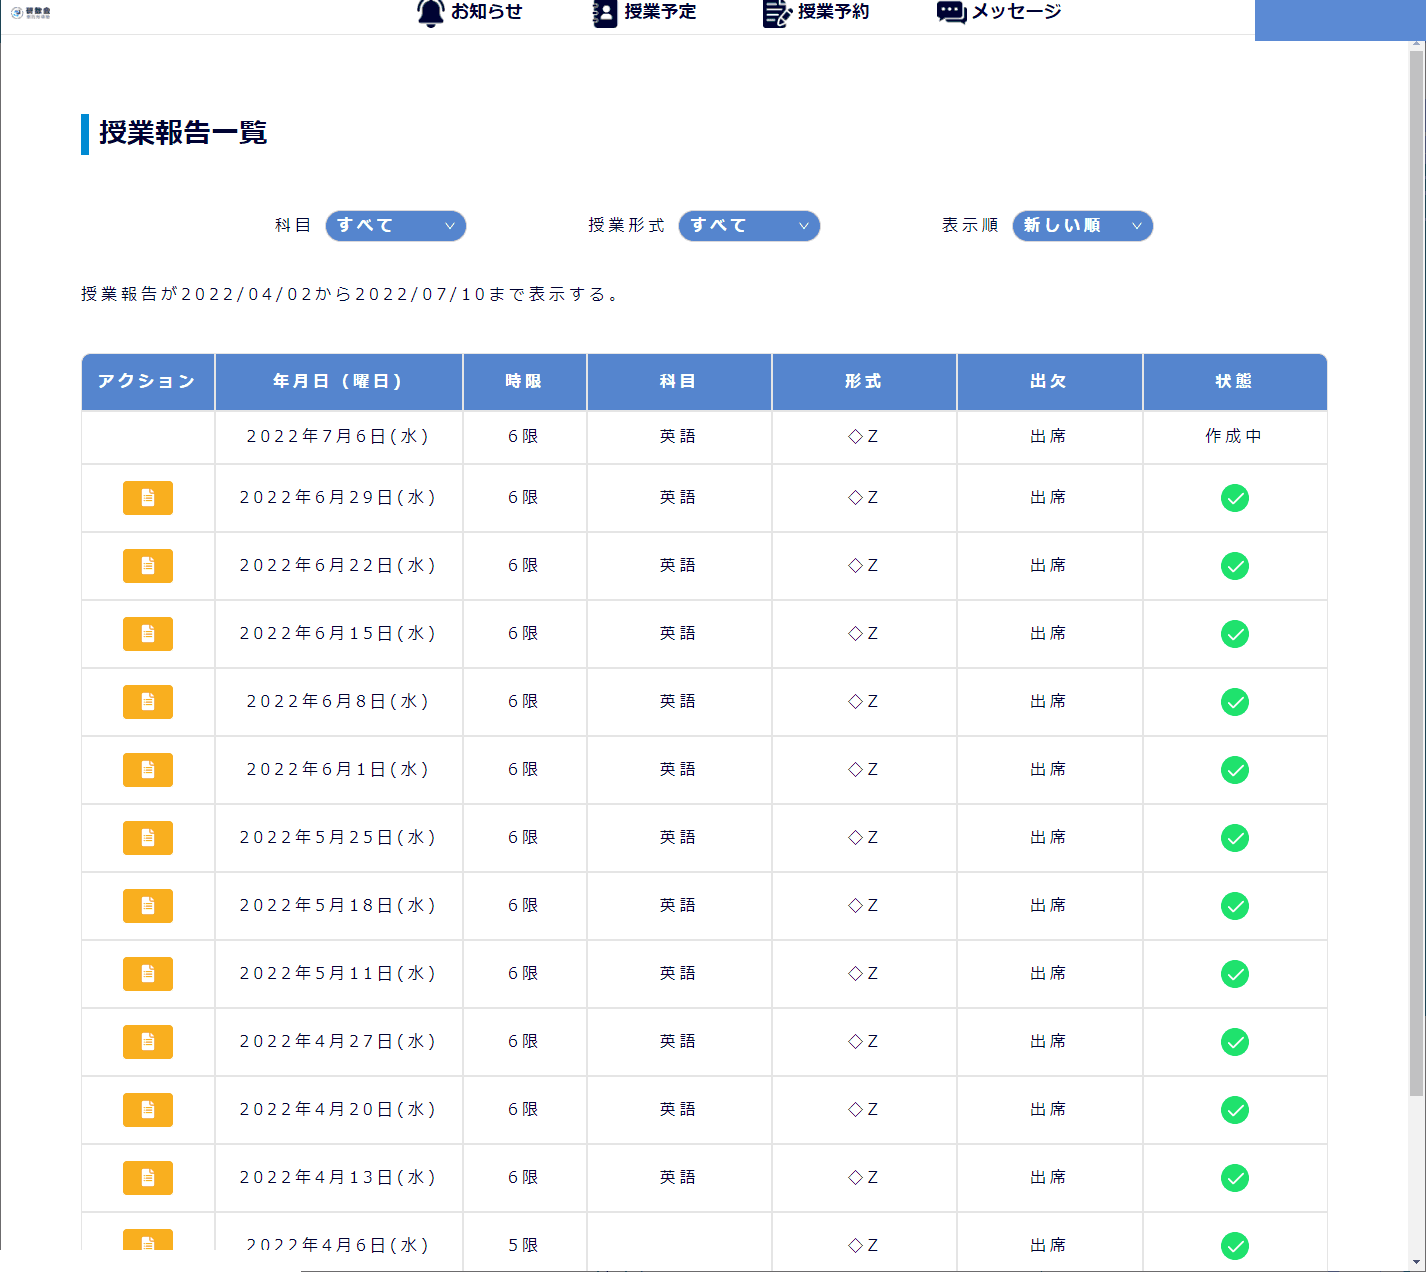Click the scrollbar down arrow
The height and width of the screenshot is (1272, 1426).
click(x=1416, y=1262)
